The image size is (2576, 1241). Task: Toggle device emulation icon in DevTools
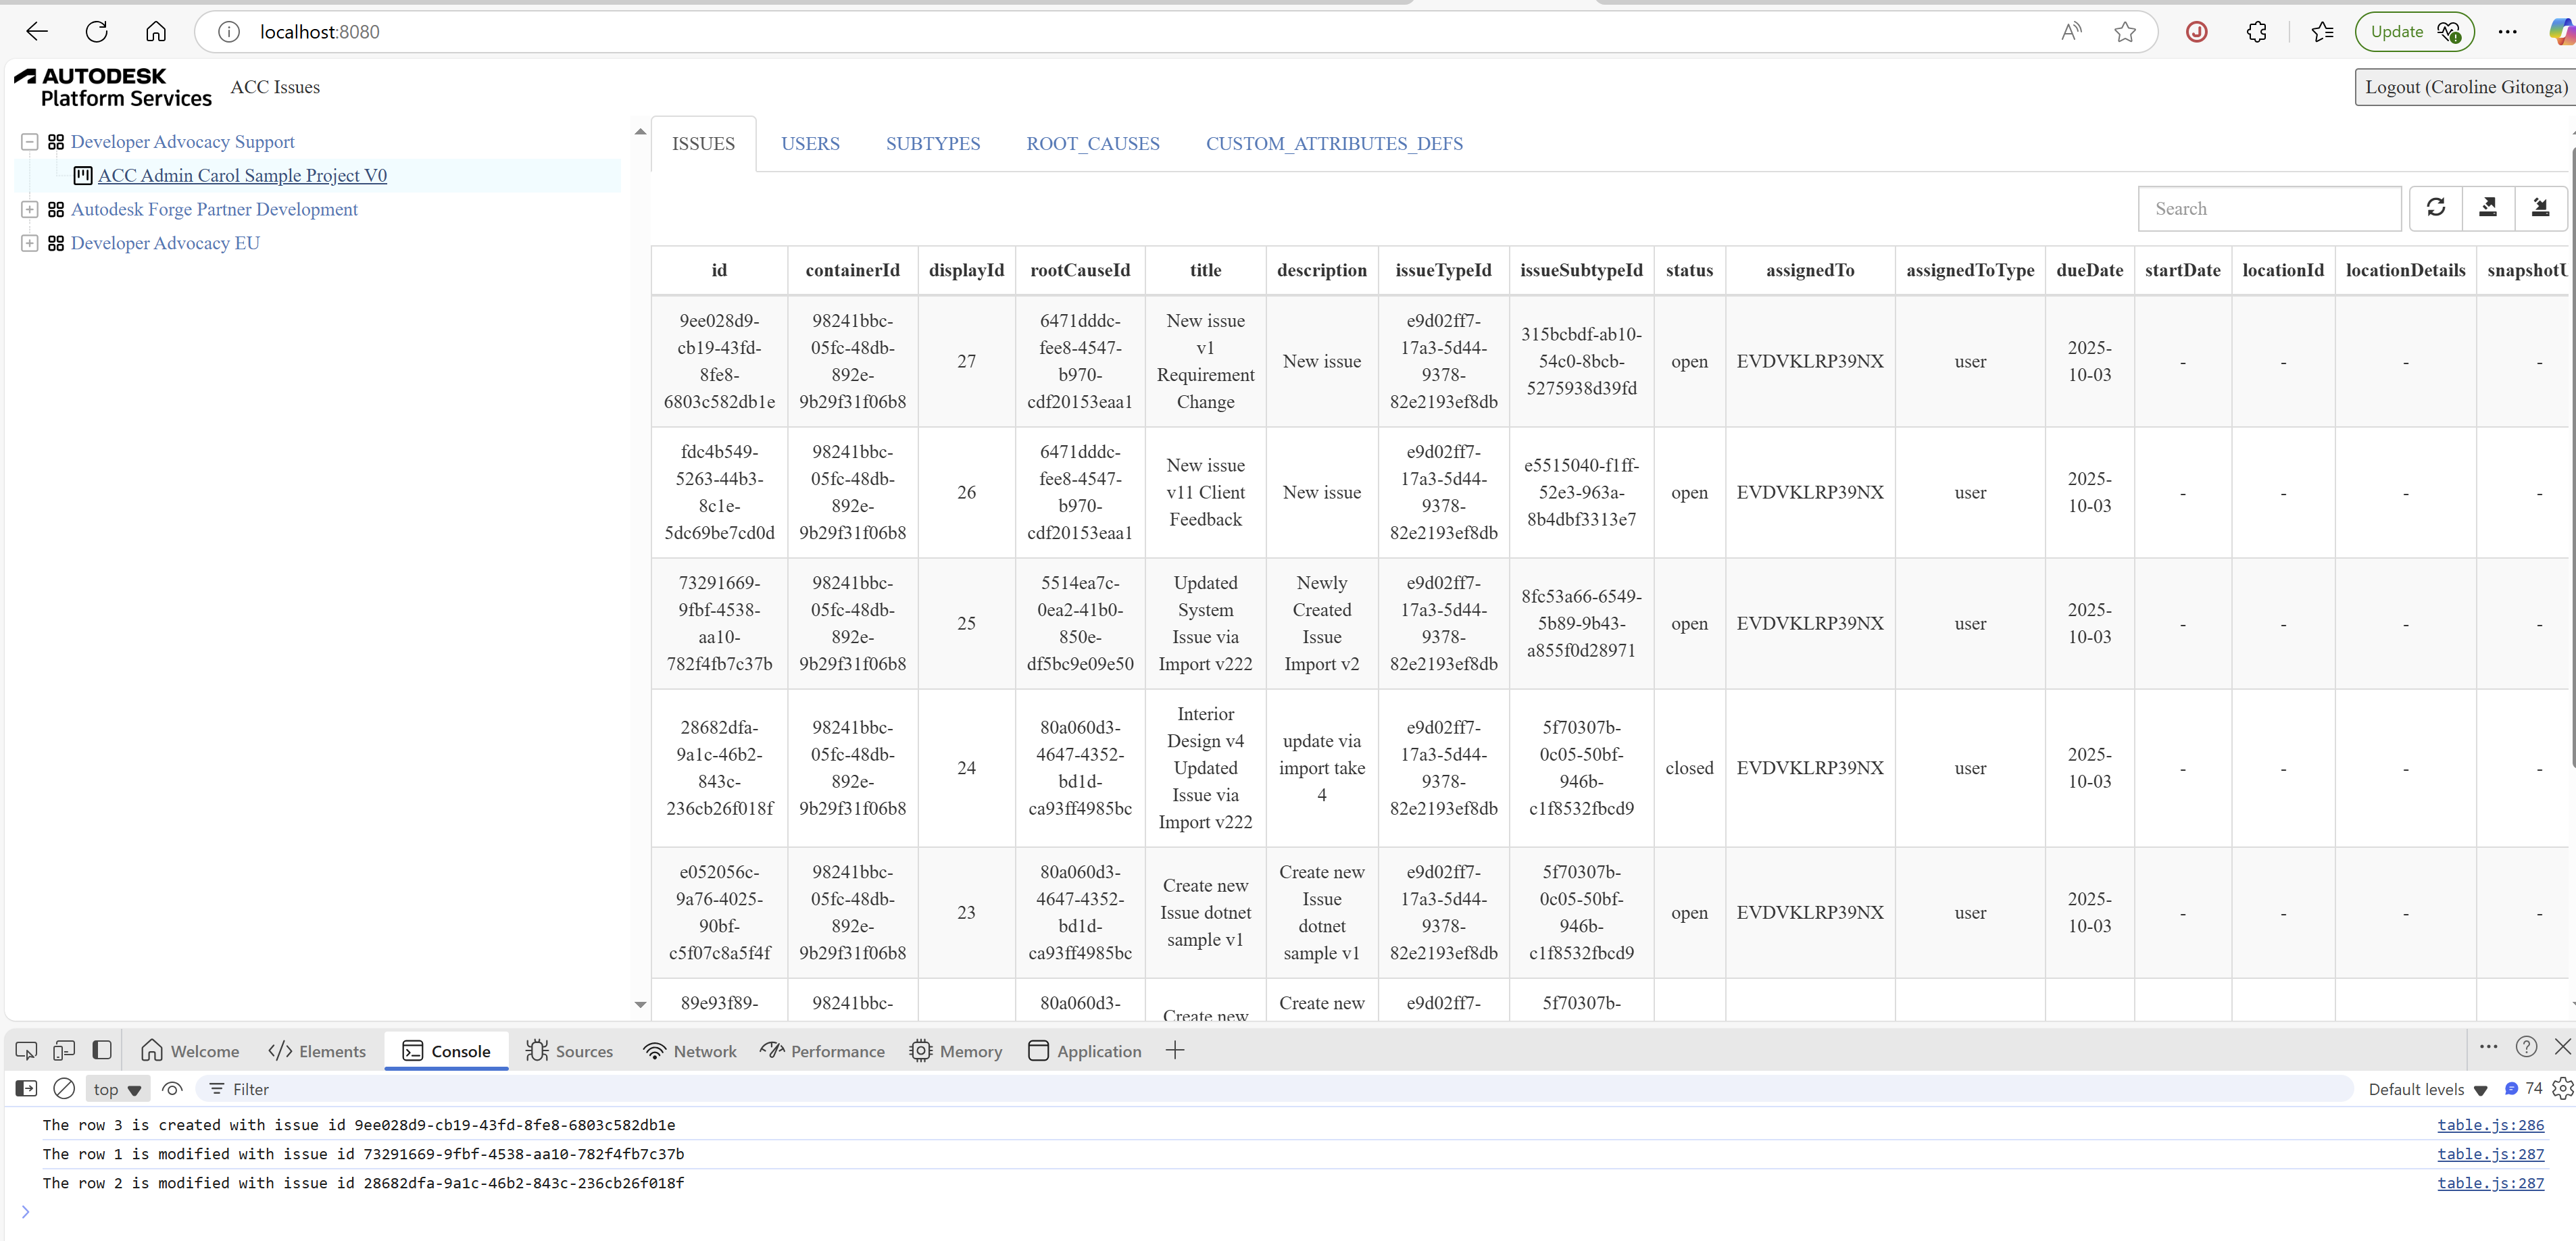pos(64,1051)
